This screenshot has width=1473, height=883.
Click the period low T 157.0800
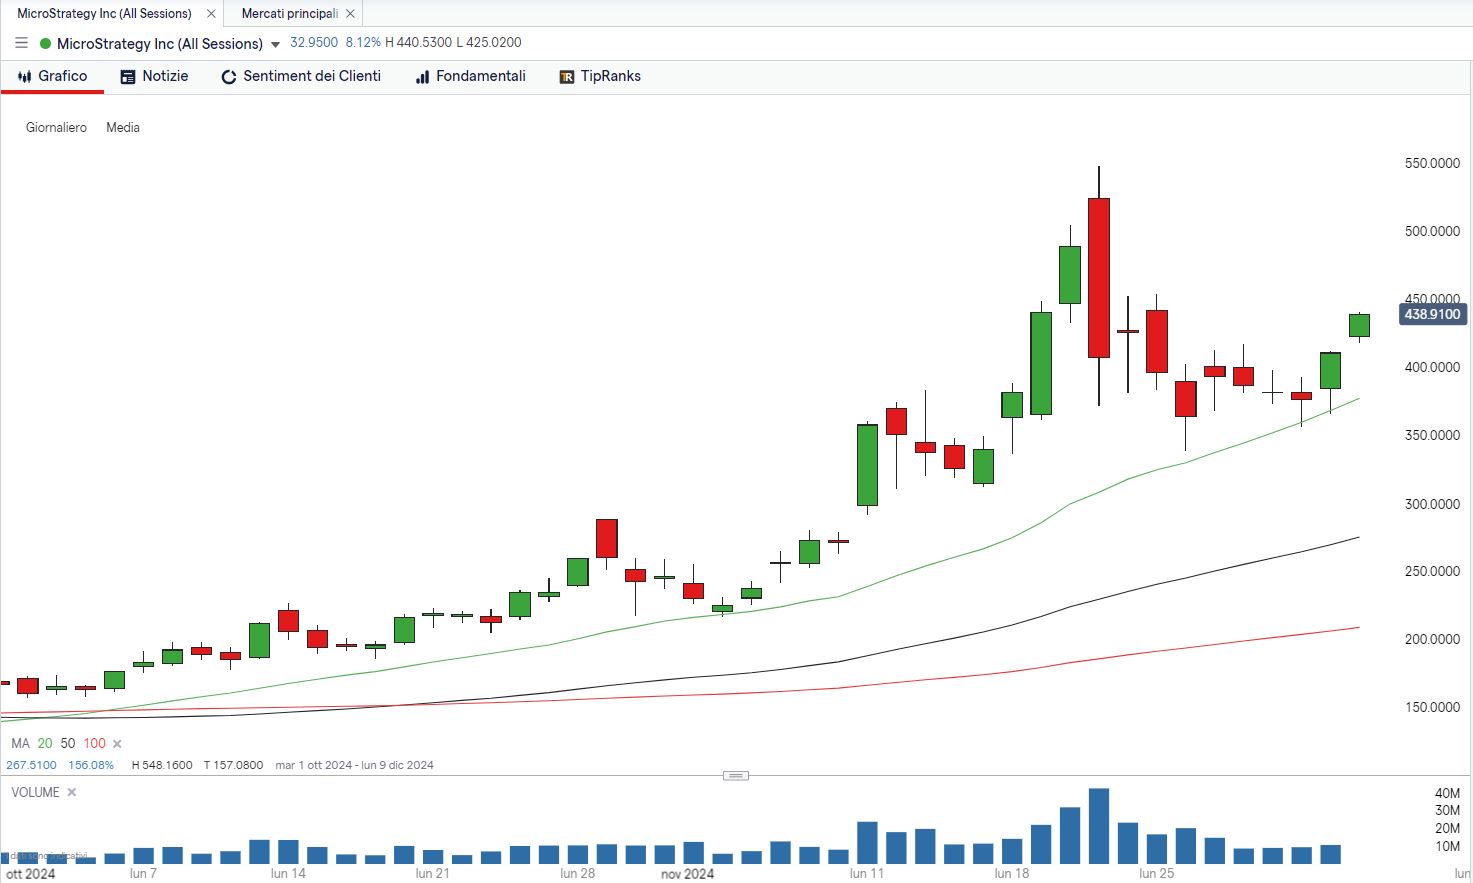click(233, 765)
